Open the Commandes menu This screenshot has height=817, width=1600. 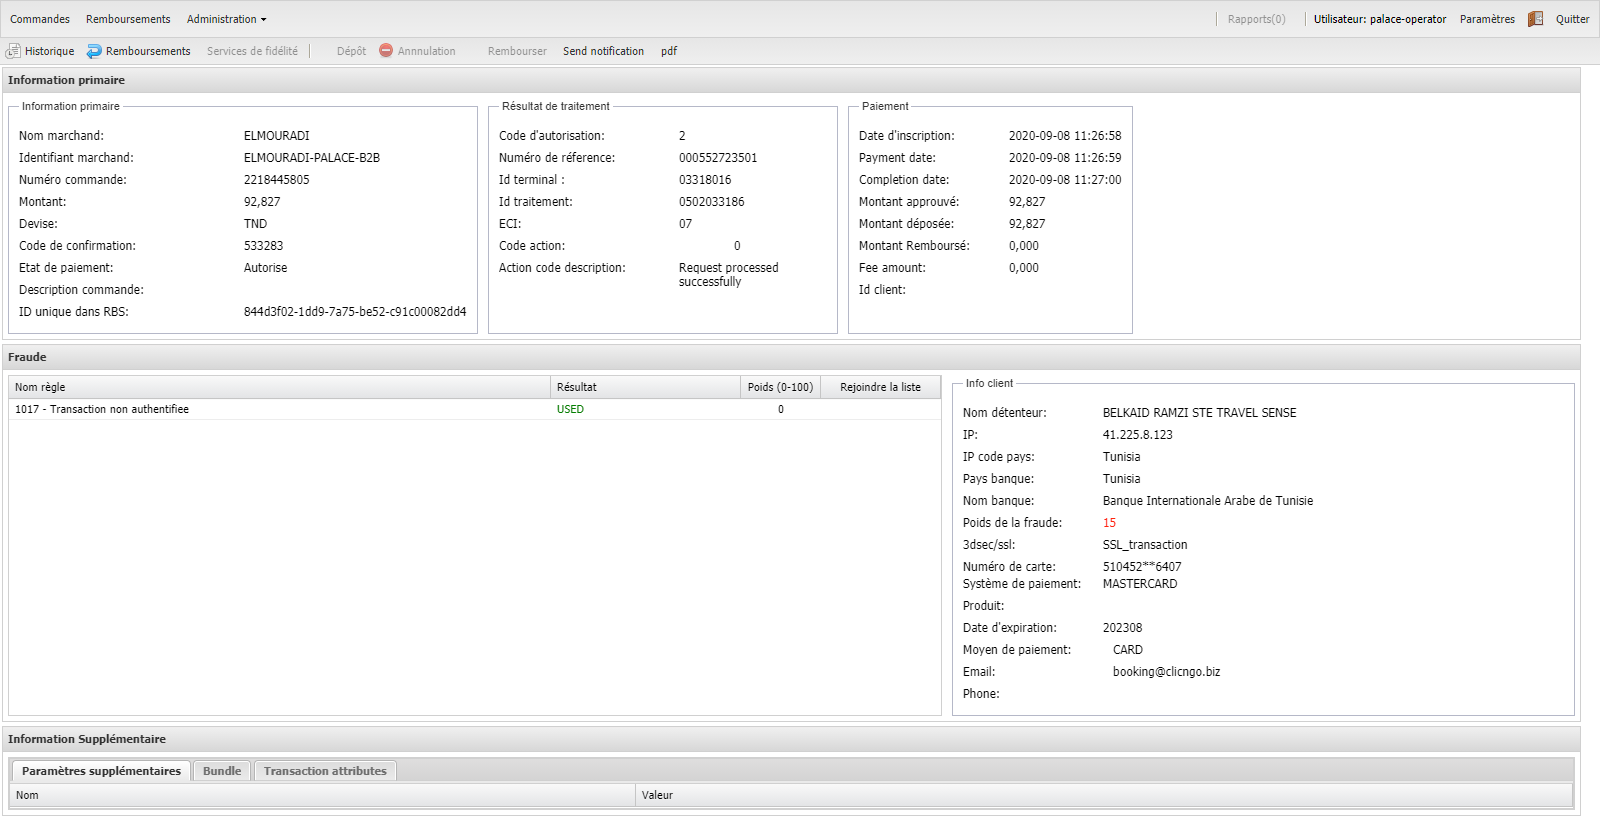click(x=40, y=19)
